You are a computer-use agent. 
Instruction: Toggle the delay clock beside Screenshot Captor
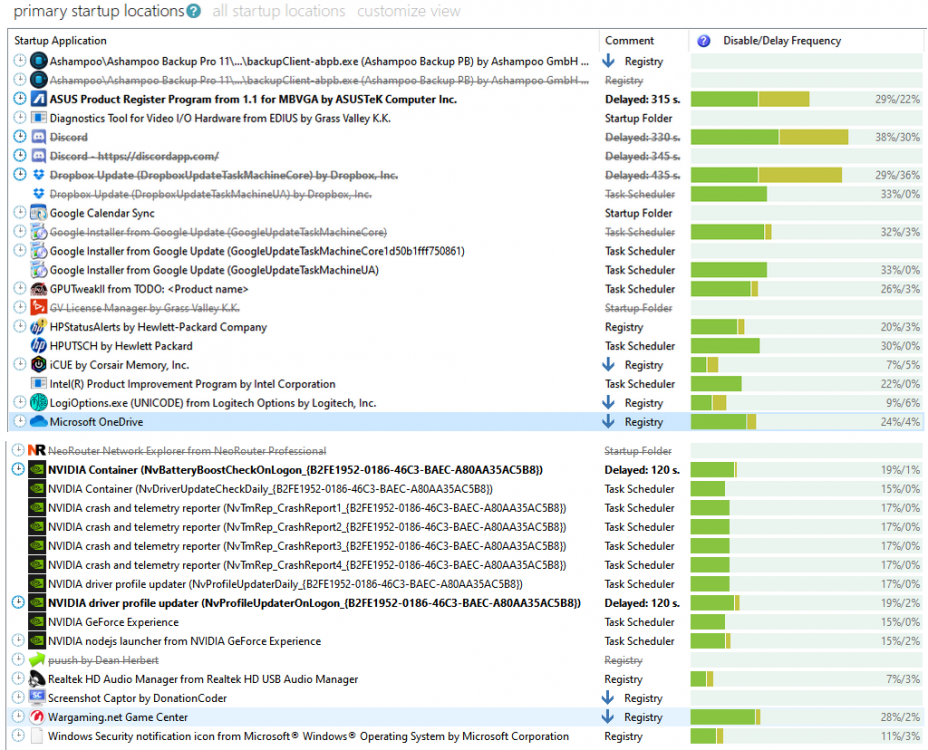(x=19, y=698)
